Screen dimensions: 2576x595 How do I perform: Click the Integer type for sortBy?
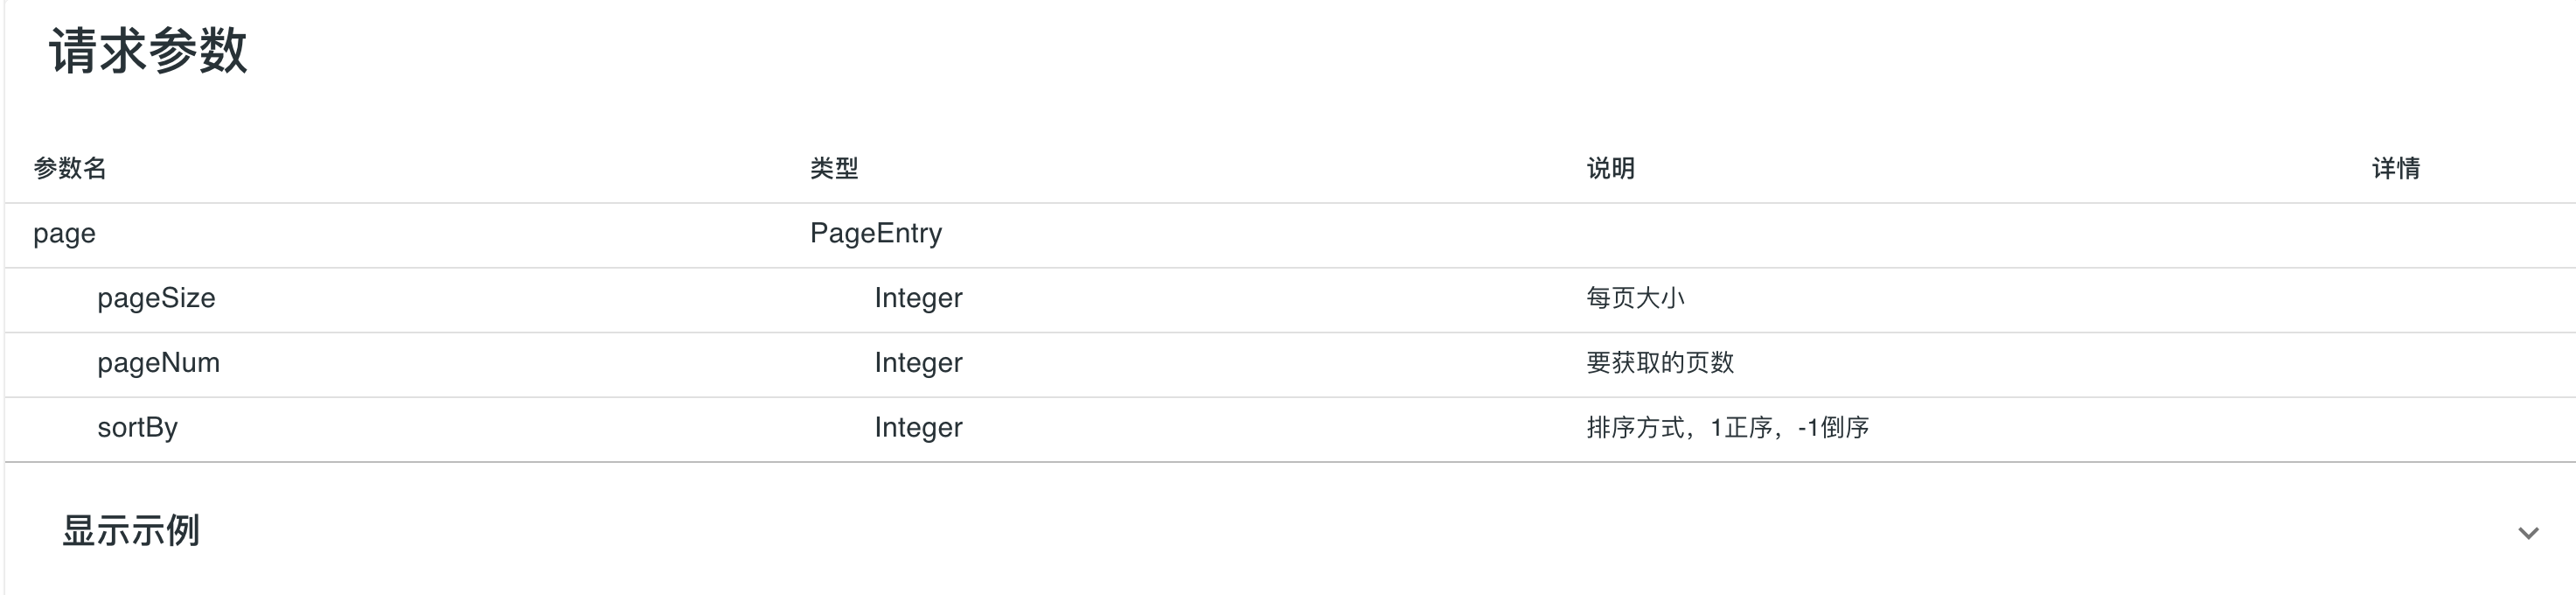tap(918, 428)
